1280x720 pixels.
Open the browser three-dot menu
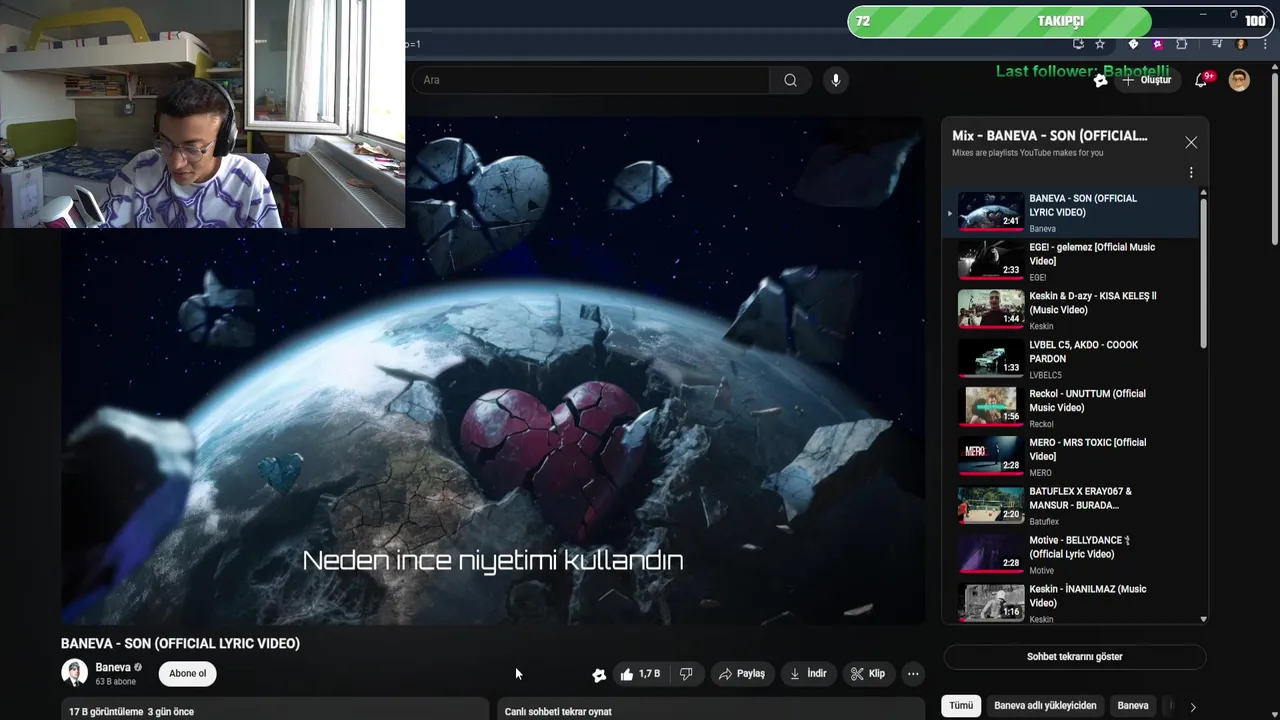pos(1263,44)
